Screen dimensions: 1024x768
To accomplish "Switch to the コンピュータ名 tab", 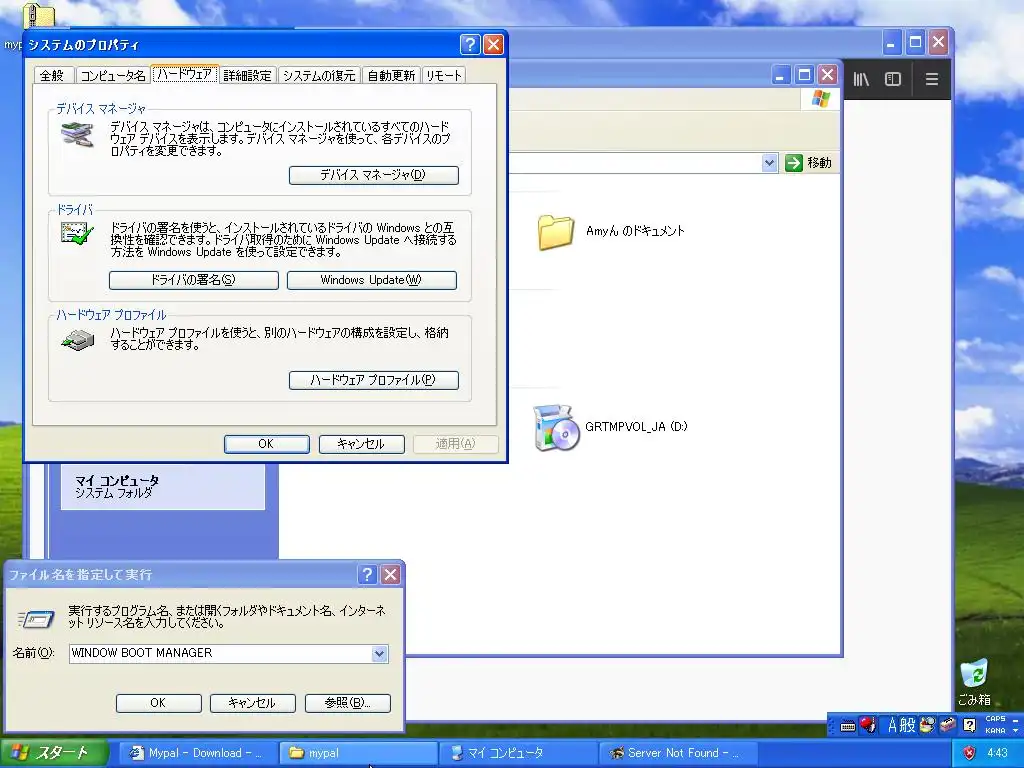I will (112, 75).
